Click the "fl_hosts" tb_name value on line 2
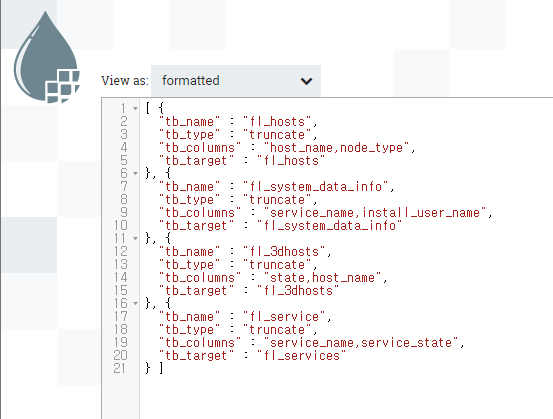Viewport: 553px width, 419px height. click(x=277, y=122)
